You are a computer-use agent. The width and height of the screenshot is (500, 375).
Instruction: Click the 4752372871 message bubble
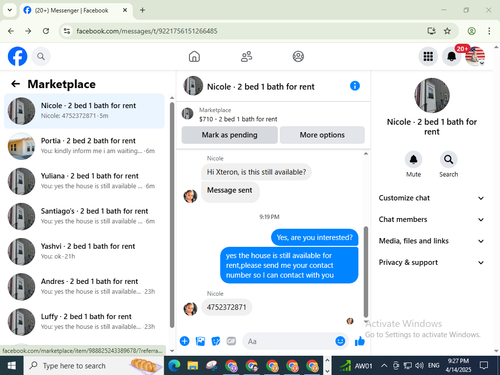[x=226, y=307]
